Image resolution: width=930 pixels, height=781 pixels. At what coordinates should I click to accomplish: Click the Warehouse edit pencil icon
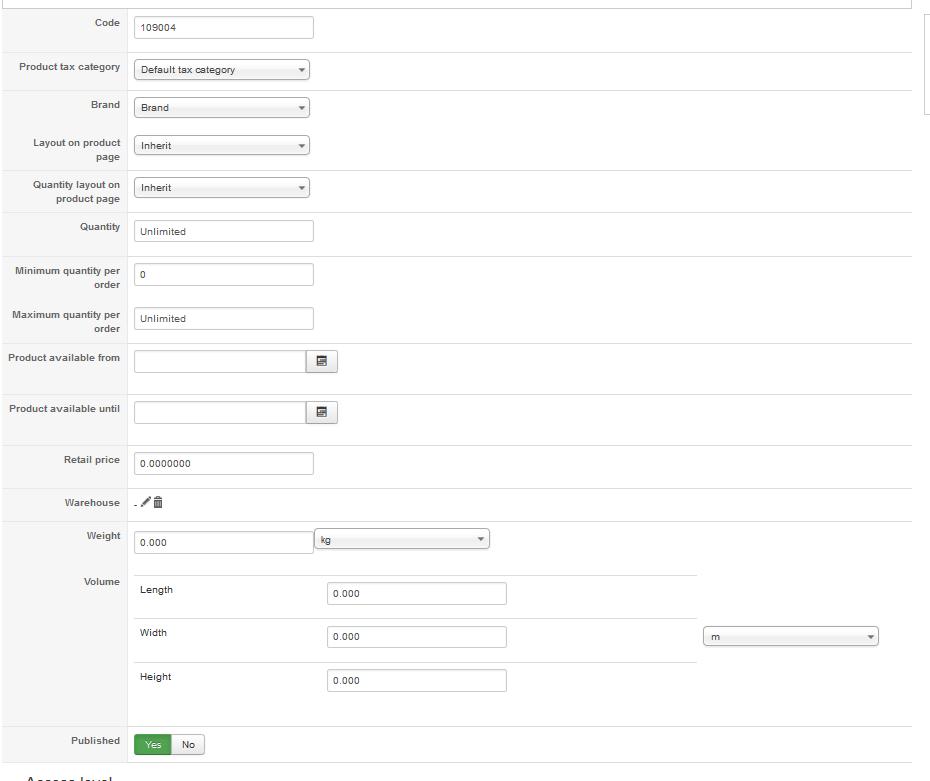[x=147, y=502]
